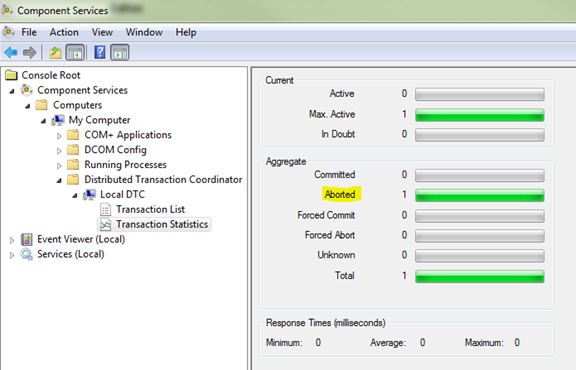
Task: Click the DCOM Config folder icon
Action: (73, 150)
